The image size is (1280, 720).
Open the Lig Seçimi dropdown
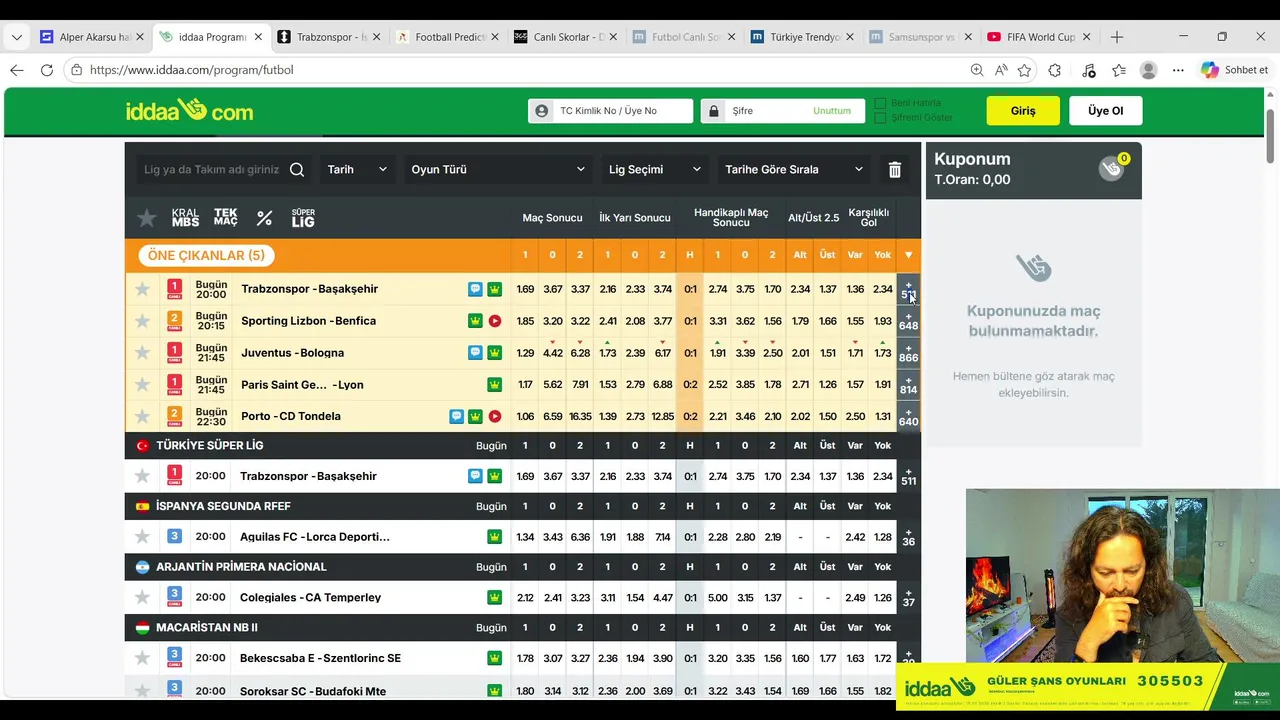click(x=654, y=170)
